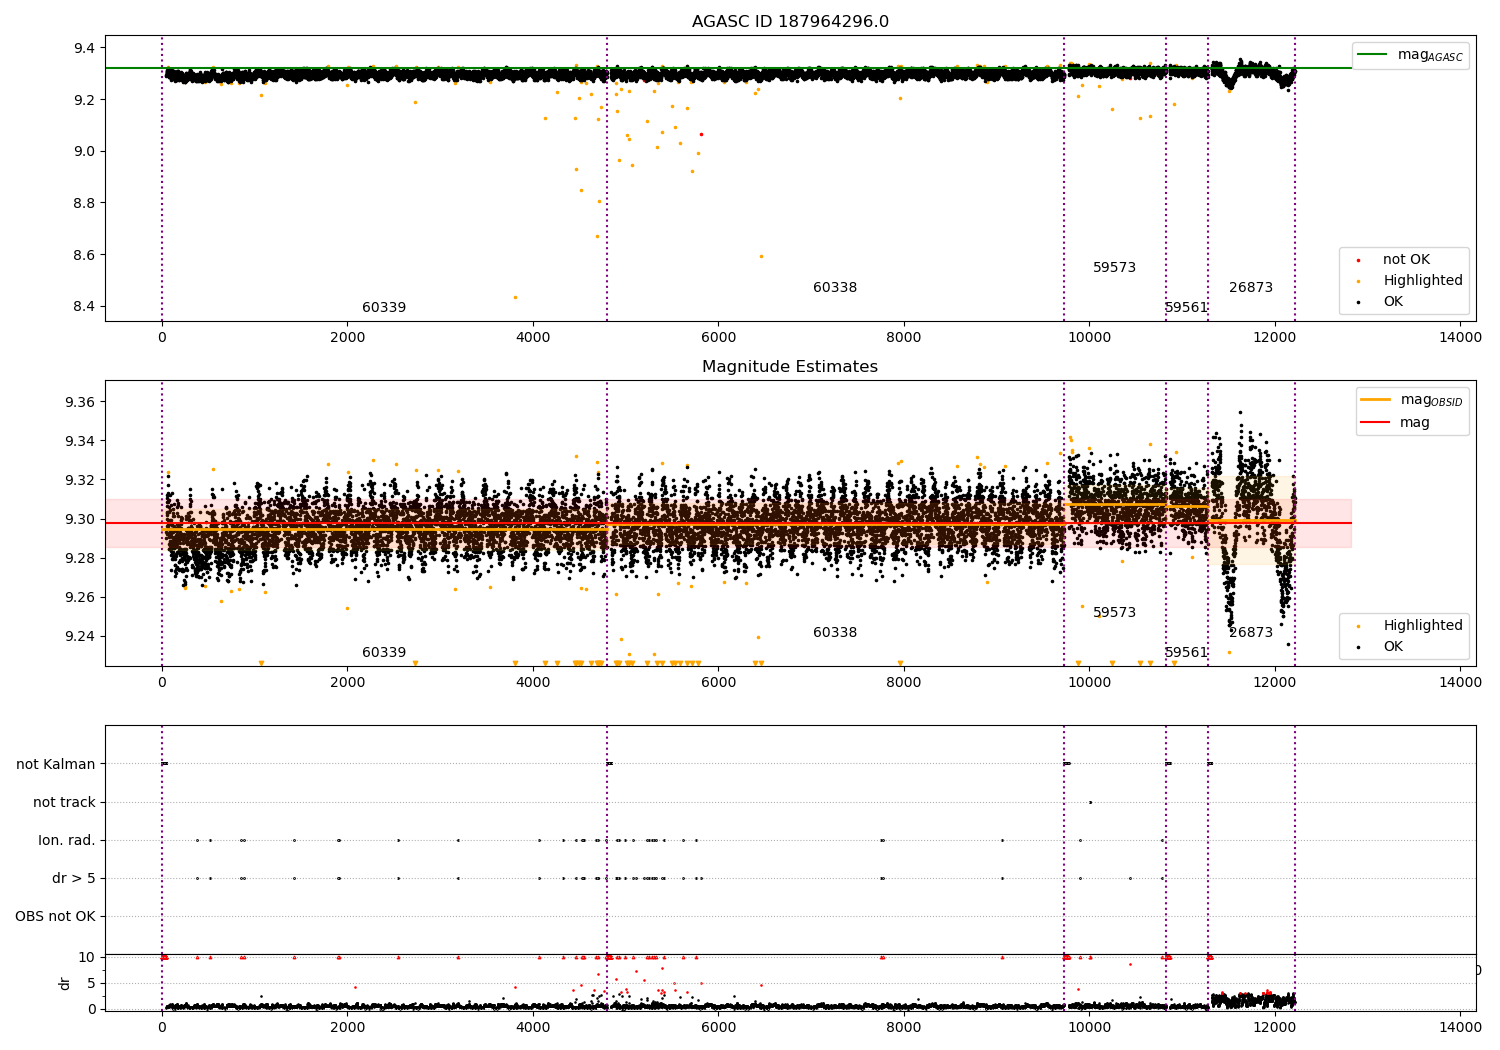Click x-axis tick 12000 under Magnitude Estimates plot
Screen dimensions: 1500x1050
1275,683
